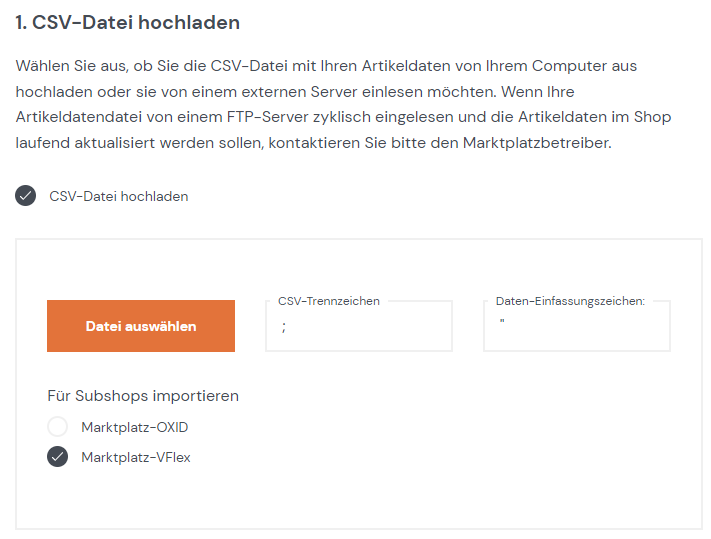This screenshot has width=711, height=539.
Task: Click the Daten-Einfassungszeichen field legend
Action: click(x=570, y=301)
